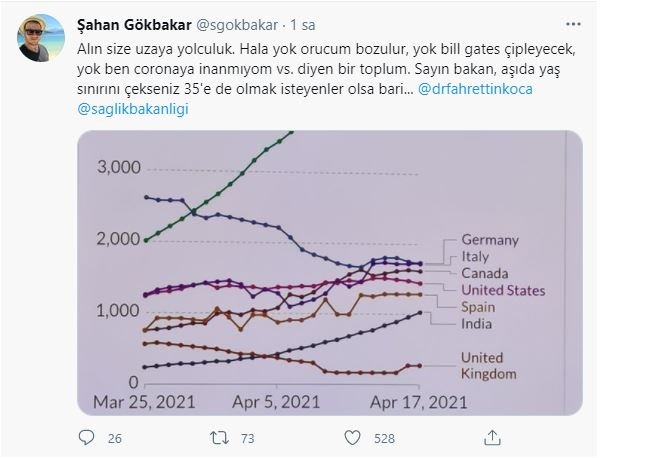The width and height of the screenshot is (652, 458).
Task: Open the three-dot more options menu
Action: coord(573,25)
